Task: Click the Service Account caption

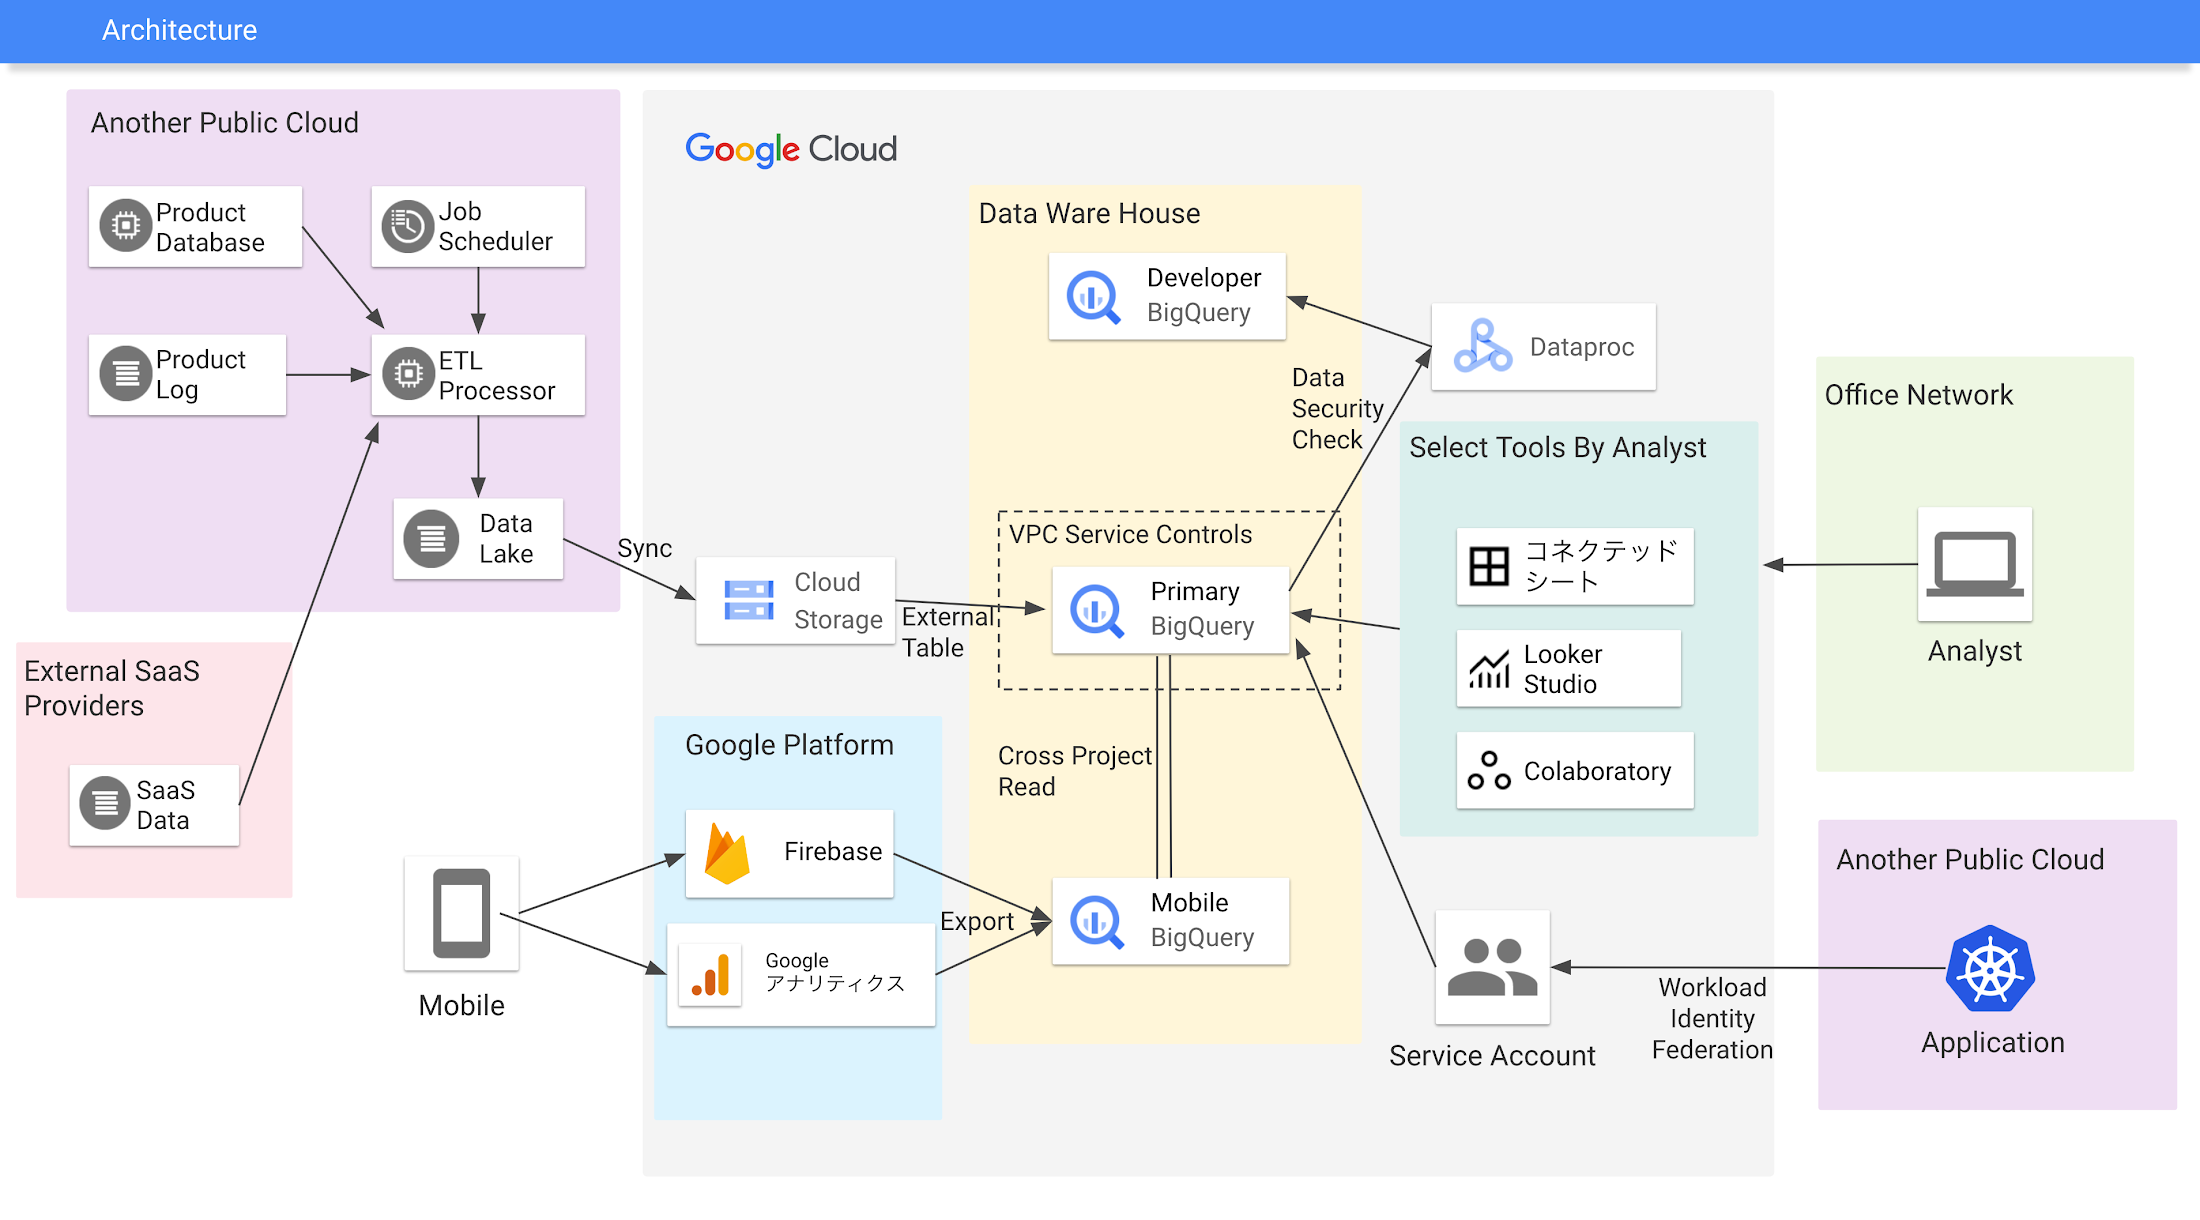Action: 1492,1055
